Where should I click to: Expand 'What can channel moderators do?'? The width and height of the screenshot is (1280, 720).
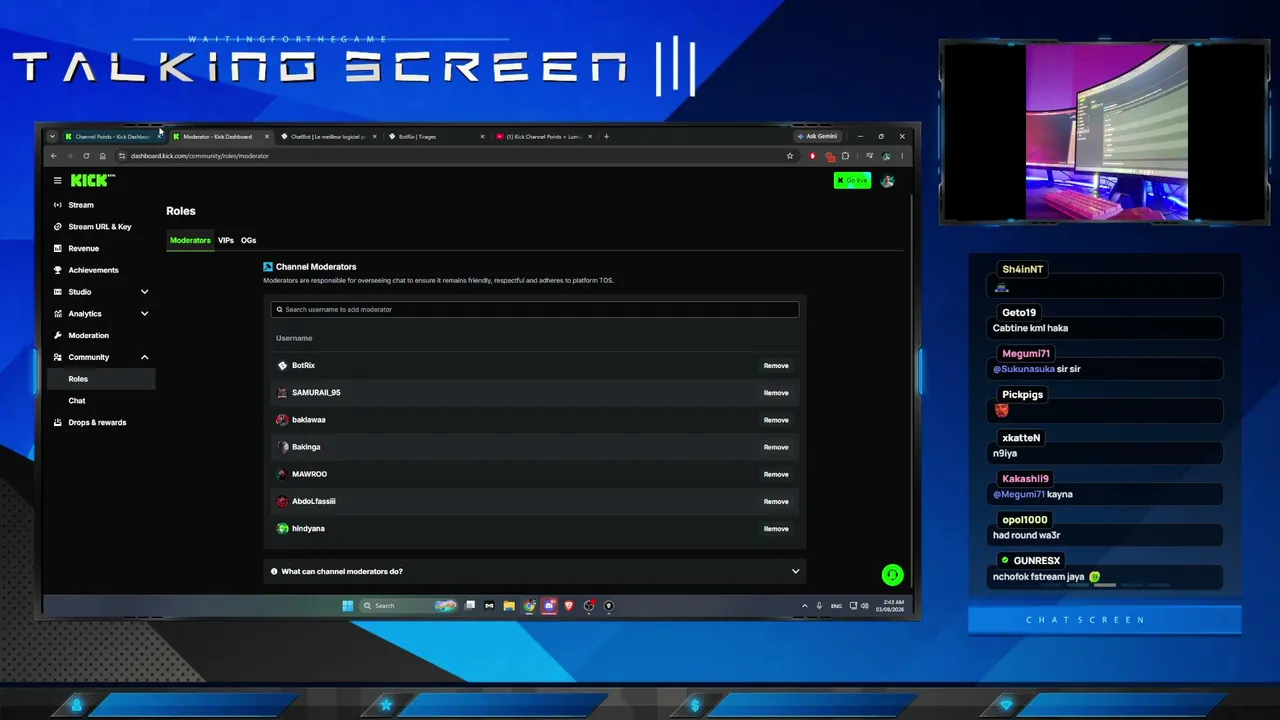(x=535, y=571)
